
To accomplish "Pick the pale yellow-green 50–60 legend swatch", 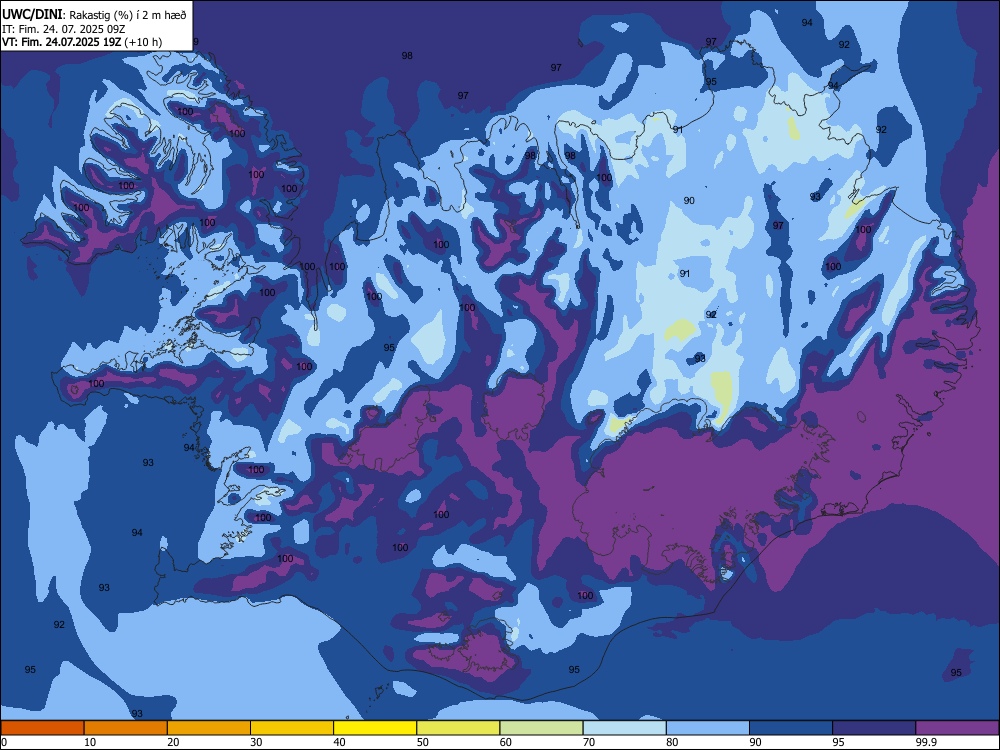I will tap(458, 728).
